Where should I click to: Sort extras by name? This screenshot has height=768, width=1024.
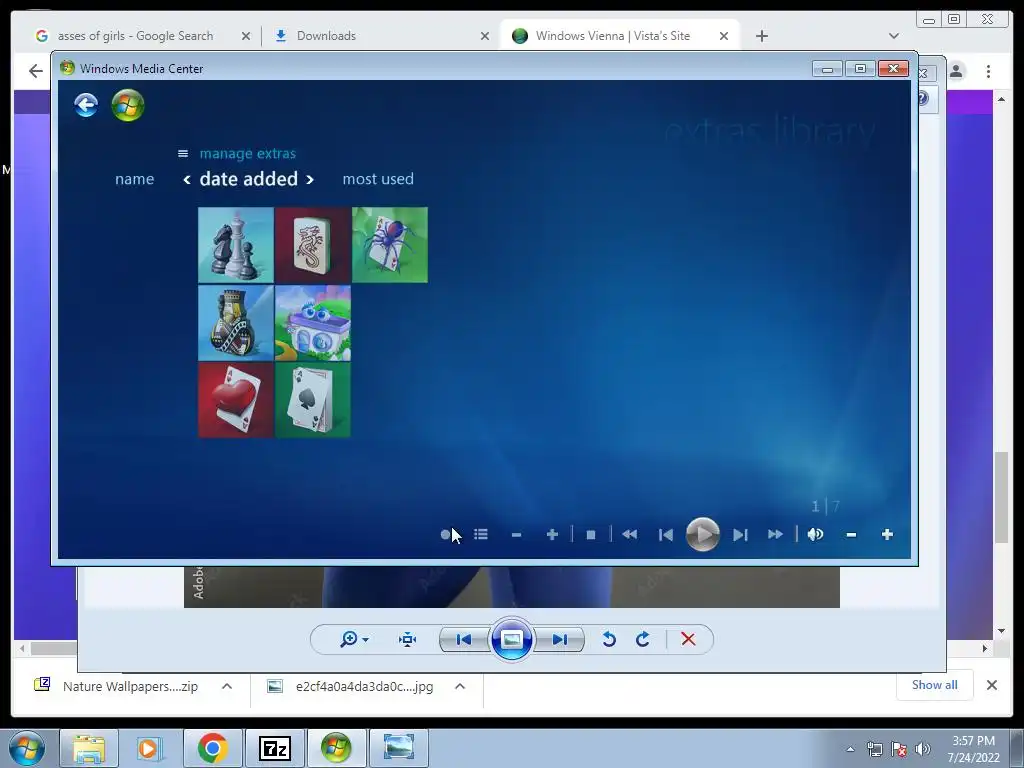click(x=135, y=179)
